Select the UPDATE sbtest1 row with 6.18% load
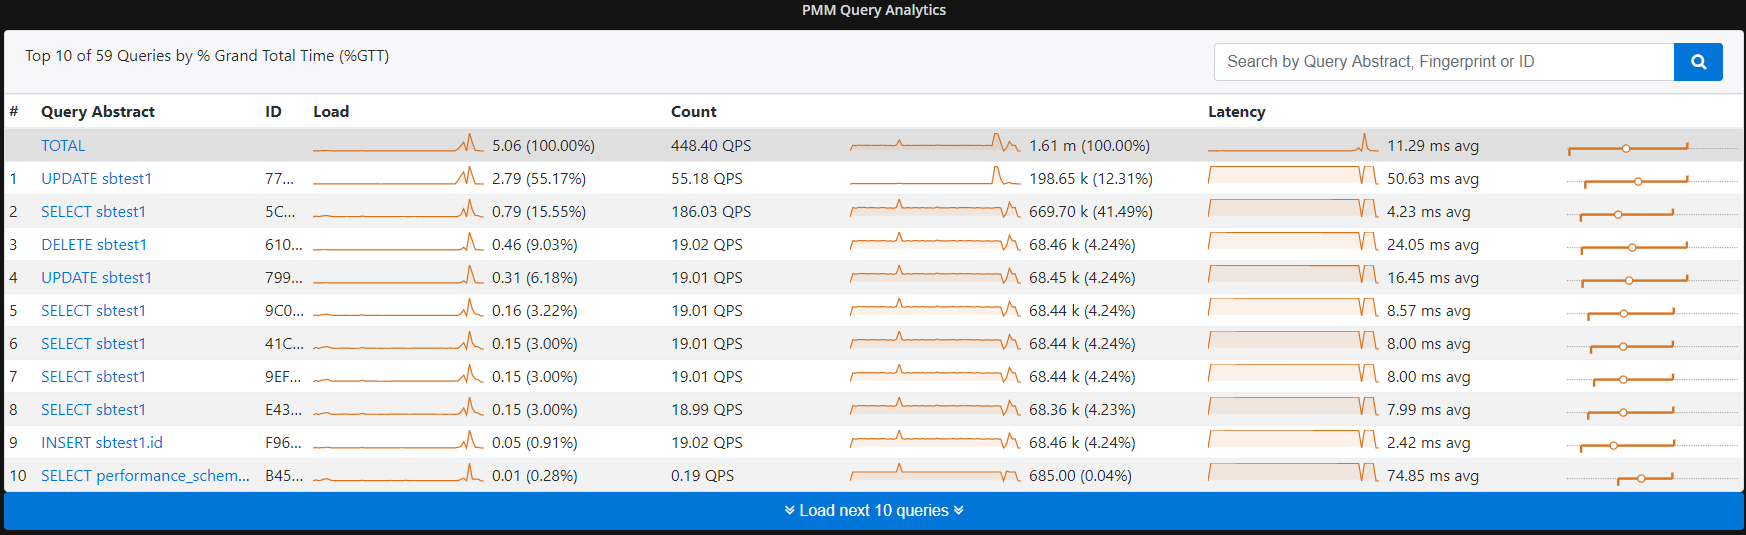 [96, 278]
